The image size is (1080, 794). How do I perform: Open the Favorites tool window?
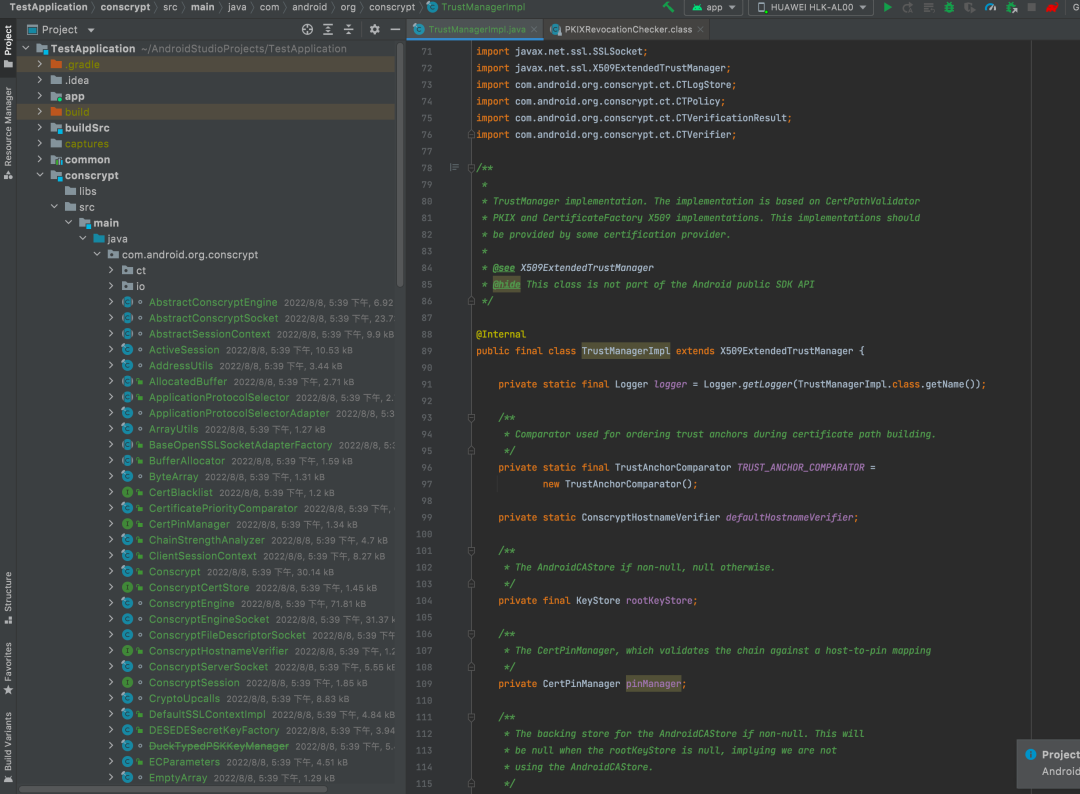tap(8, 668)
